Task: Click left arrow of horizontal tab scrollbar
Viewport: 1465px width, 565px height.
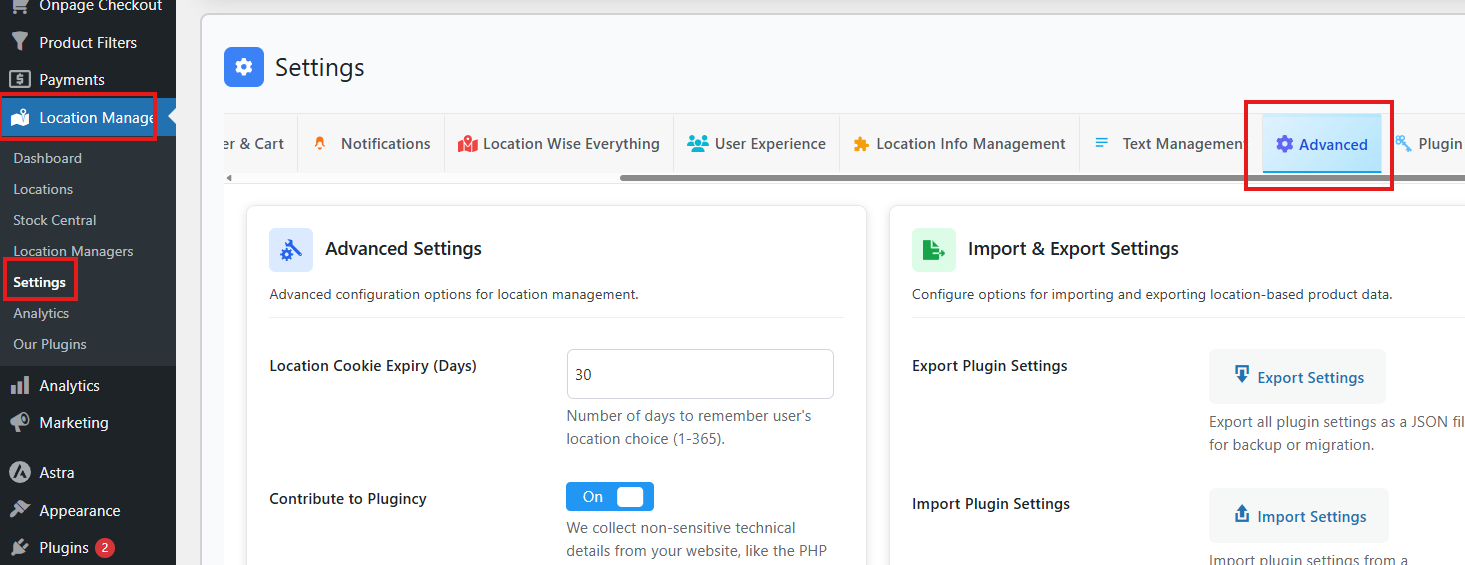Action: tap(229, 178)
